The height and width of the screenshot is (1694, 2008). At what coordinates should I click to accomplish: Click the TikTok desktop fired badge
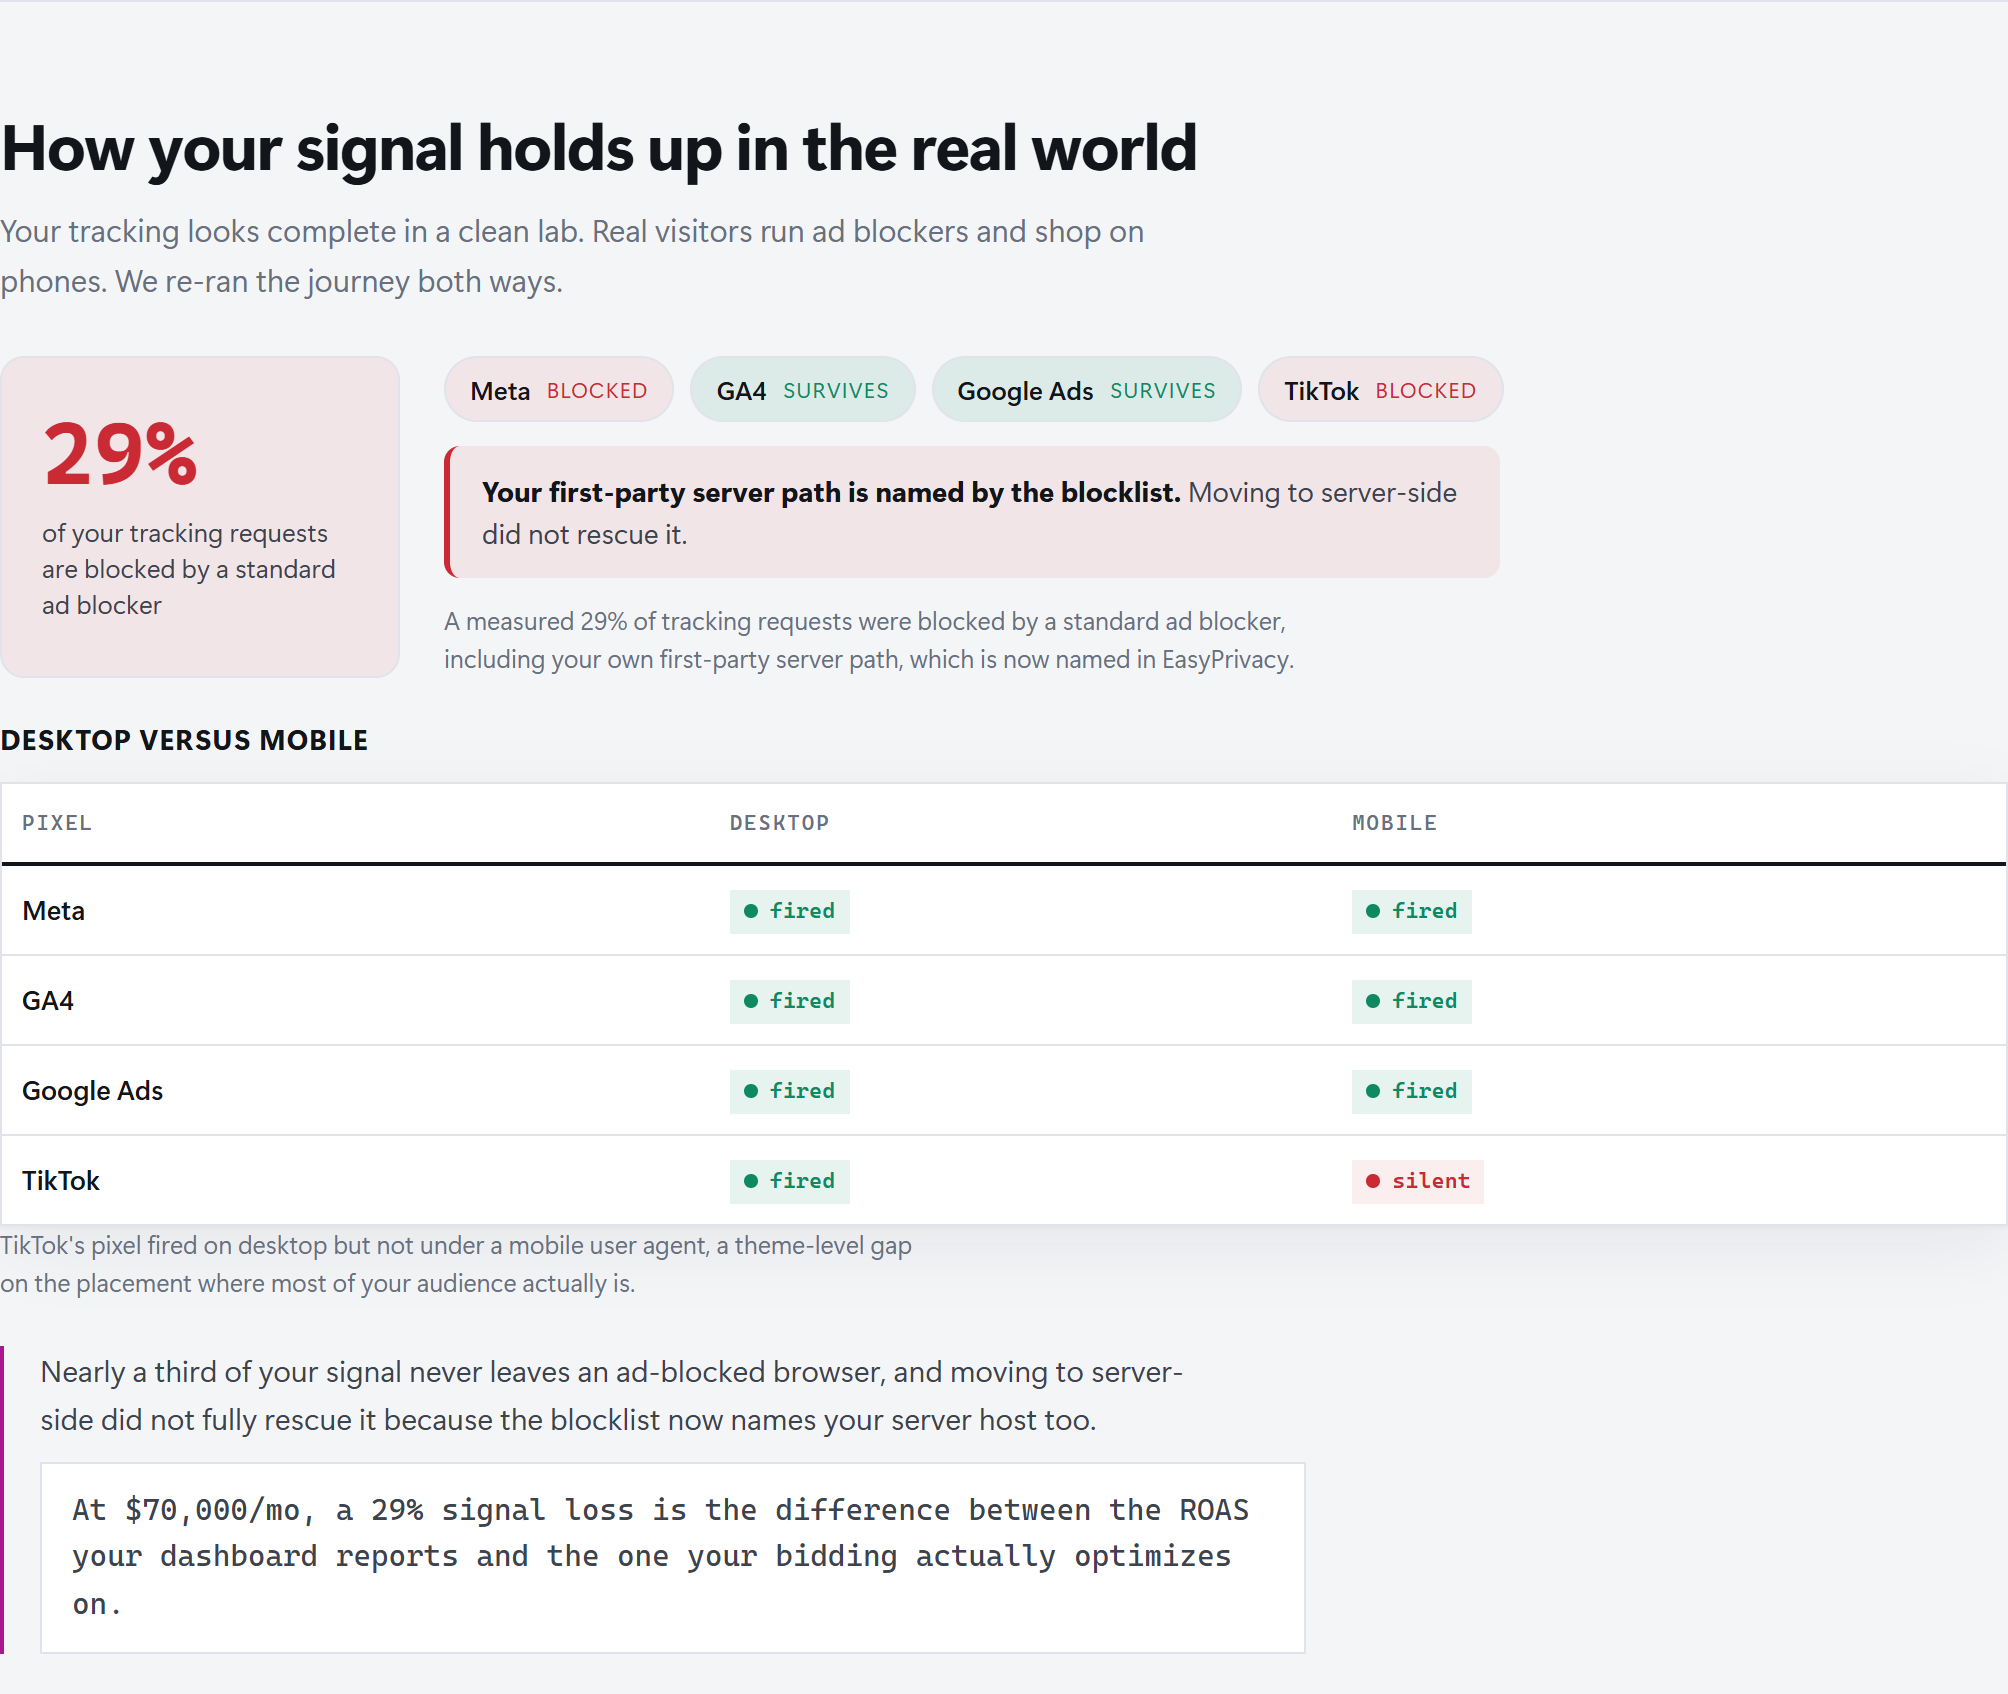pyautogui.click(x=790, y=1181)
